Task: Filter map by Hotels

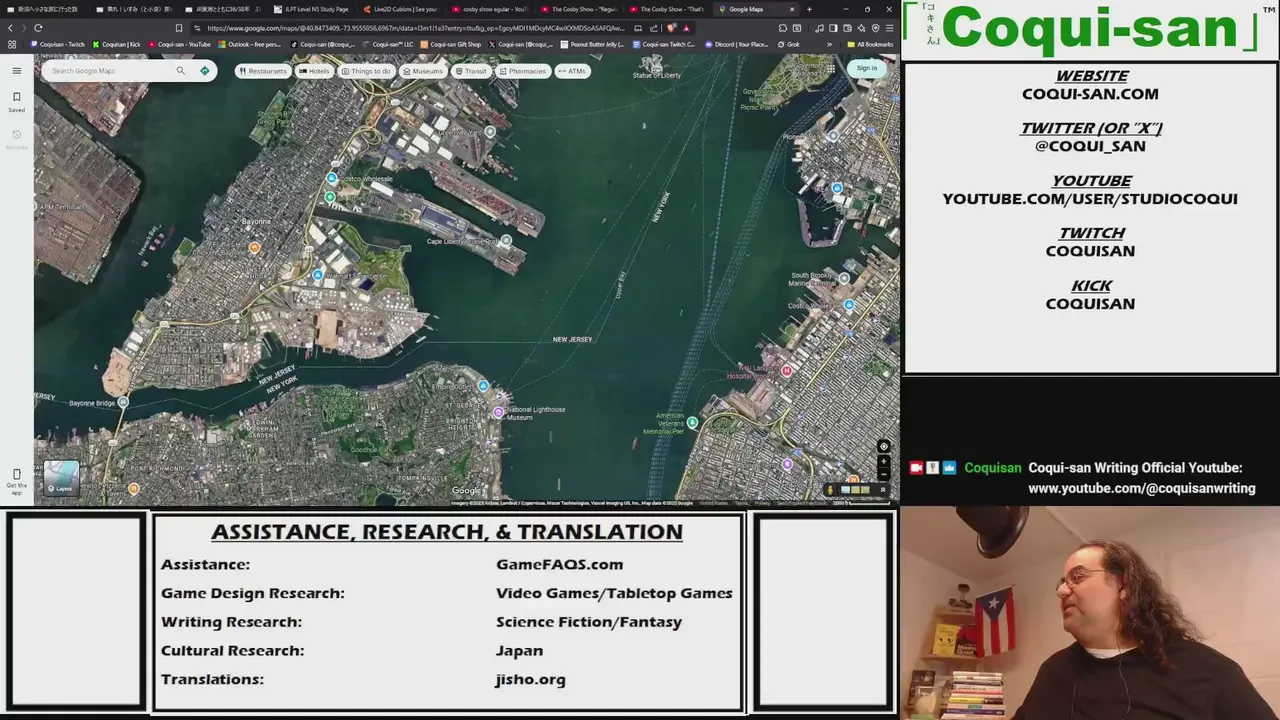Action: tap(314, 71)
